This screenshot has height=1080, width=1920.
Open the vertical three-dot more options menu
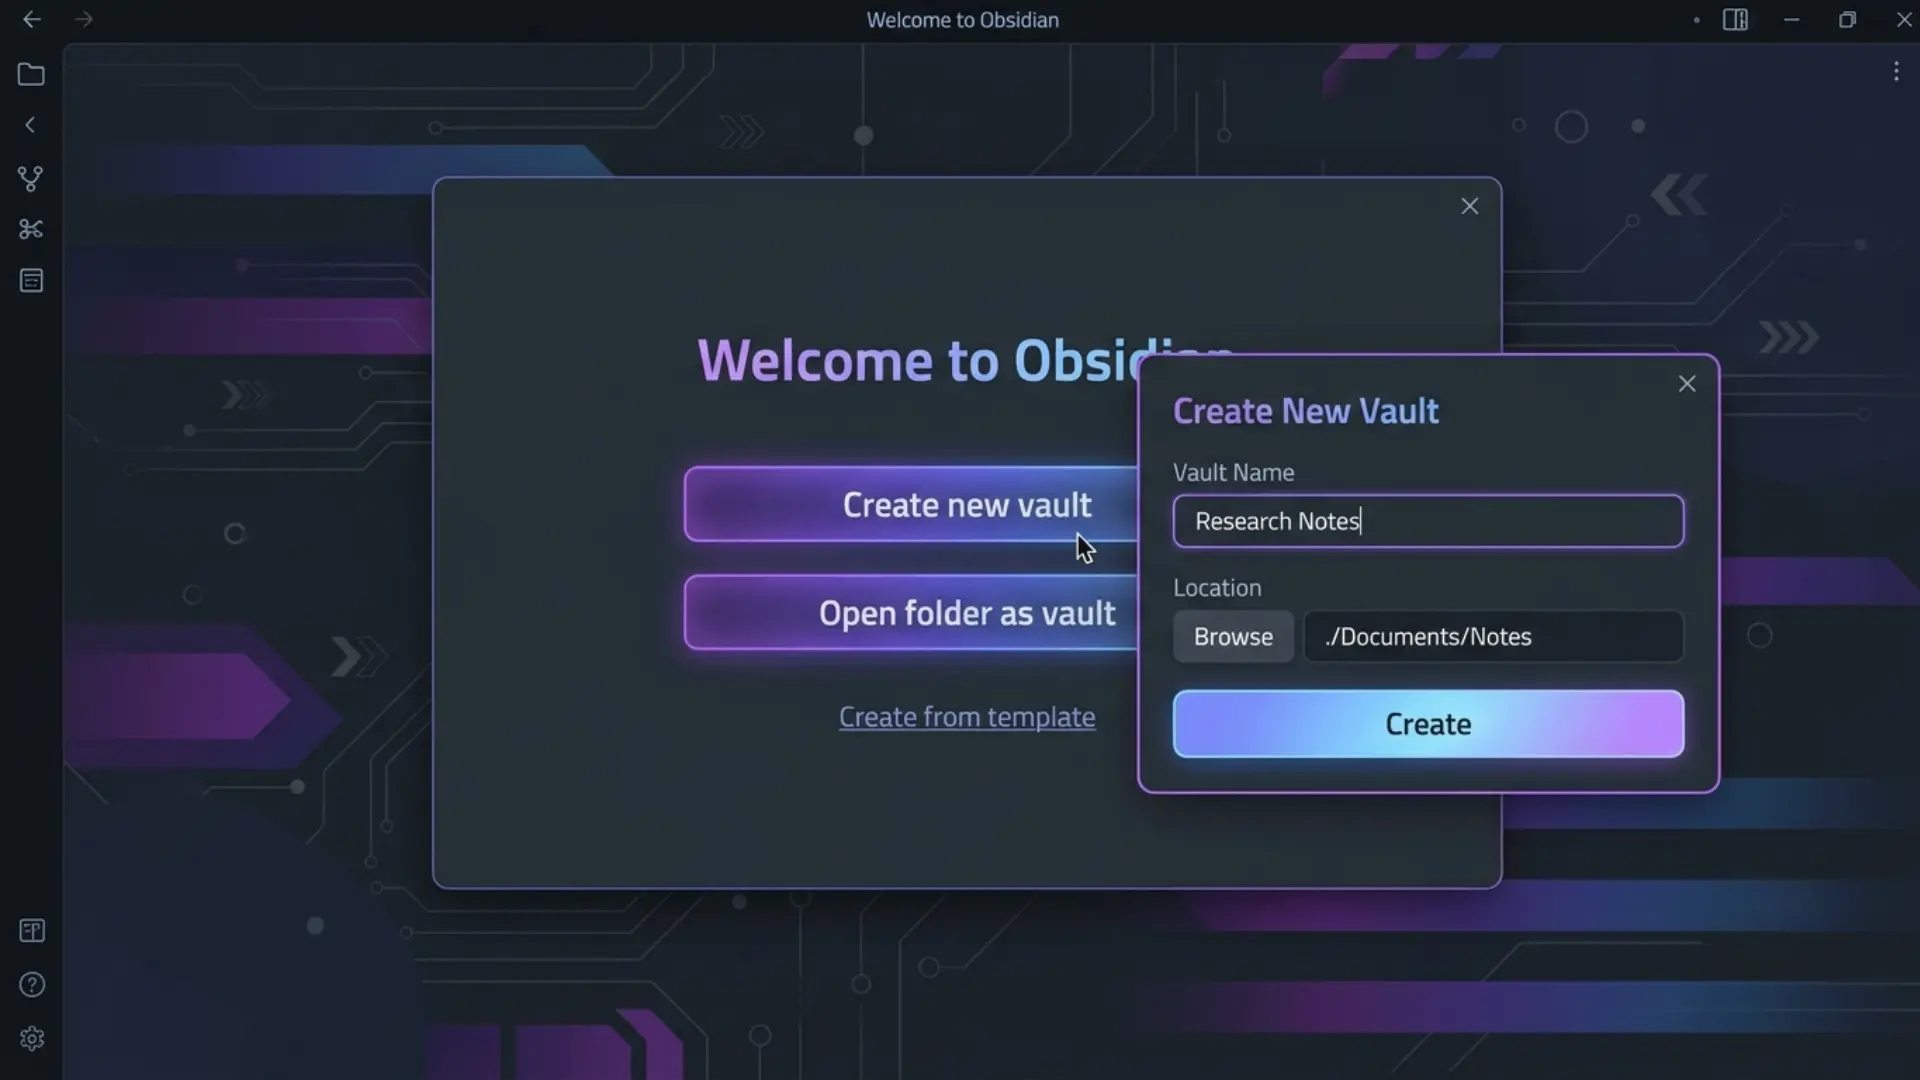(x=1896, y=71)
